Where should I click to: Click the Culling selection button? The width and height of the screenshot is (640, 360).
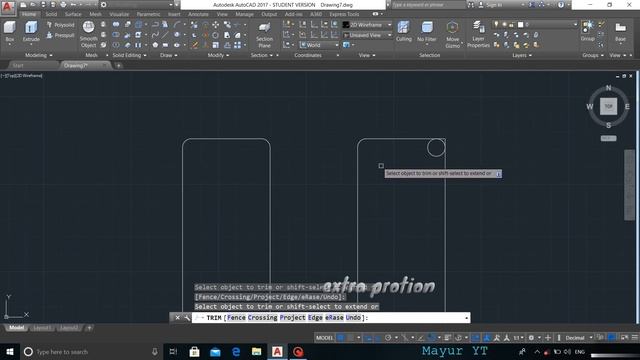click(404, 32)
